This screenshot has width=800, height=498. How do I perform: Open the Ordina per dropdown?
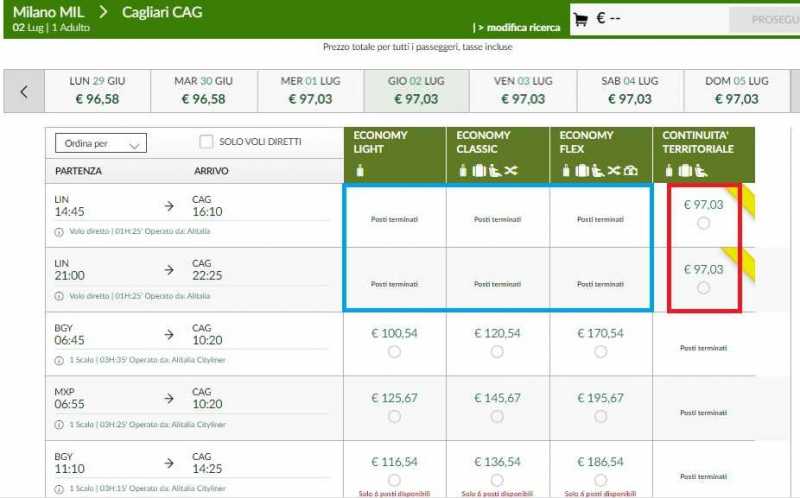[101, 143]
